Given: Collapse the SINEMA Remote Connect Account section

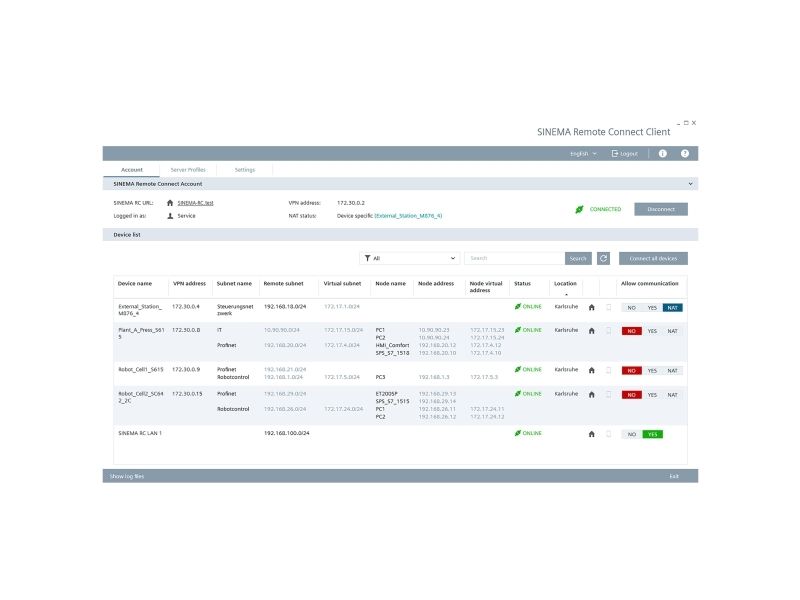Looking at the screenshot, I should 690,184.
